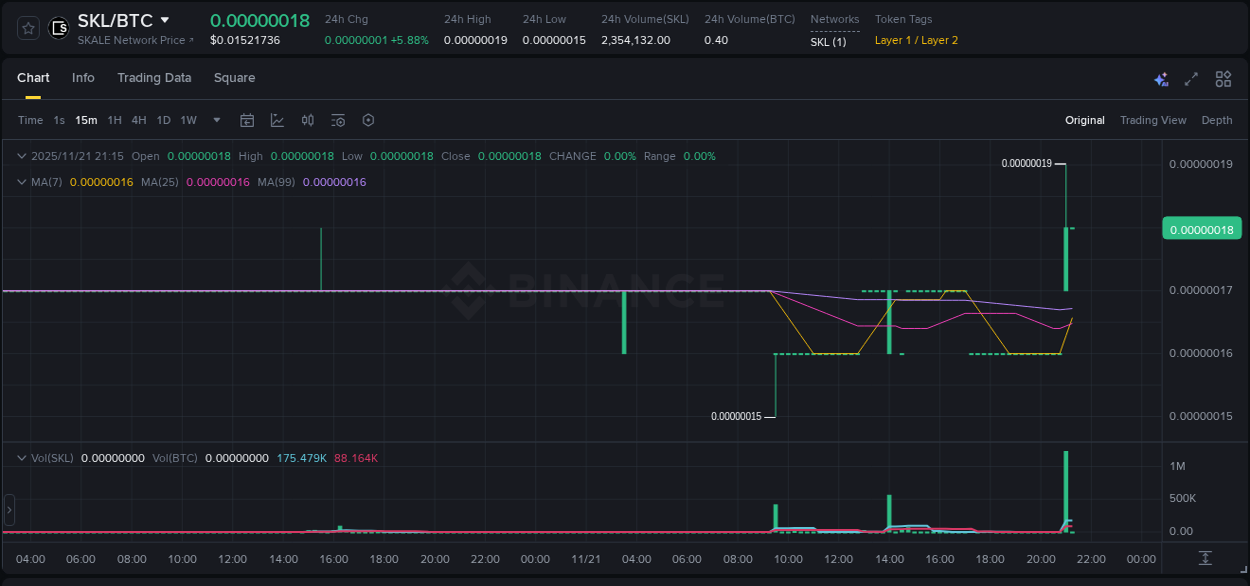This screenshot has width=1250, height=586.
Task: Open the AI assistant icon
Action: pos(1161,78)
